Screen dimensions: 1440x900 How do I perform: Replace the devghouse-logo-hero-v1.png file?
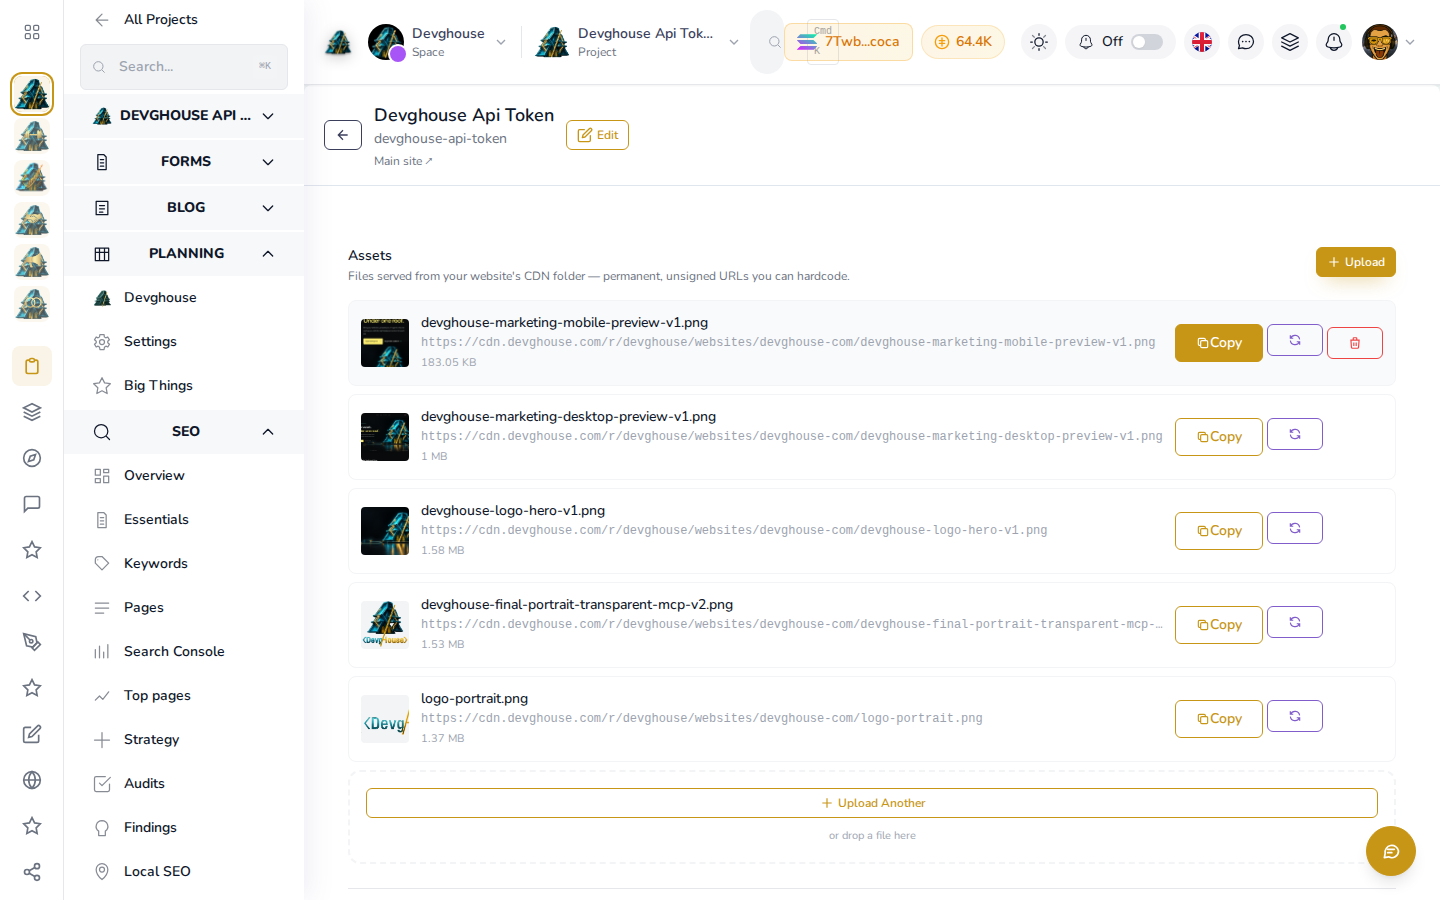click(1295, 528)
